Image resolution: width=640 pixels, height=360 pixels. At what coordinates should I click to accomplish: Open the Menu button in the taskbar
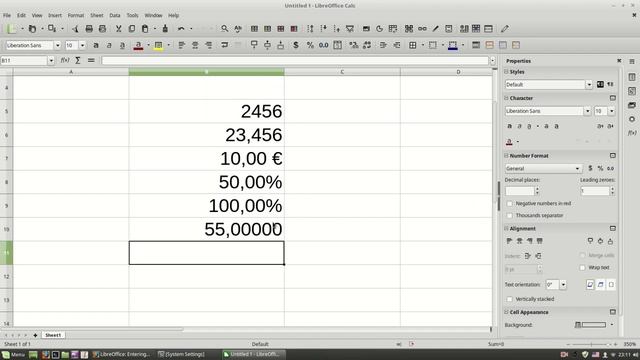coord(13,354)
